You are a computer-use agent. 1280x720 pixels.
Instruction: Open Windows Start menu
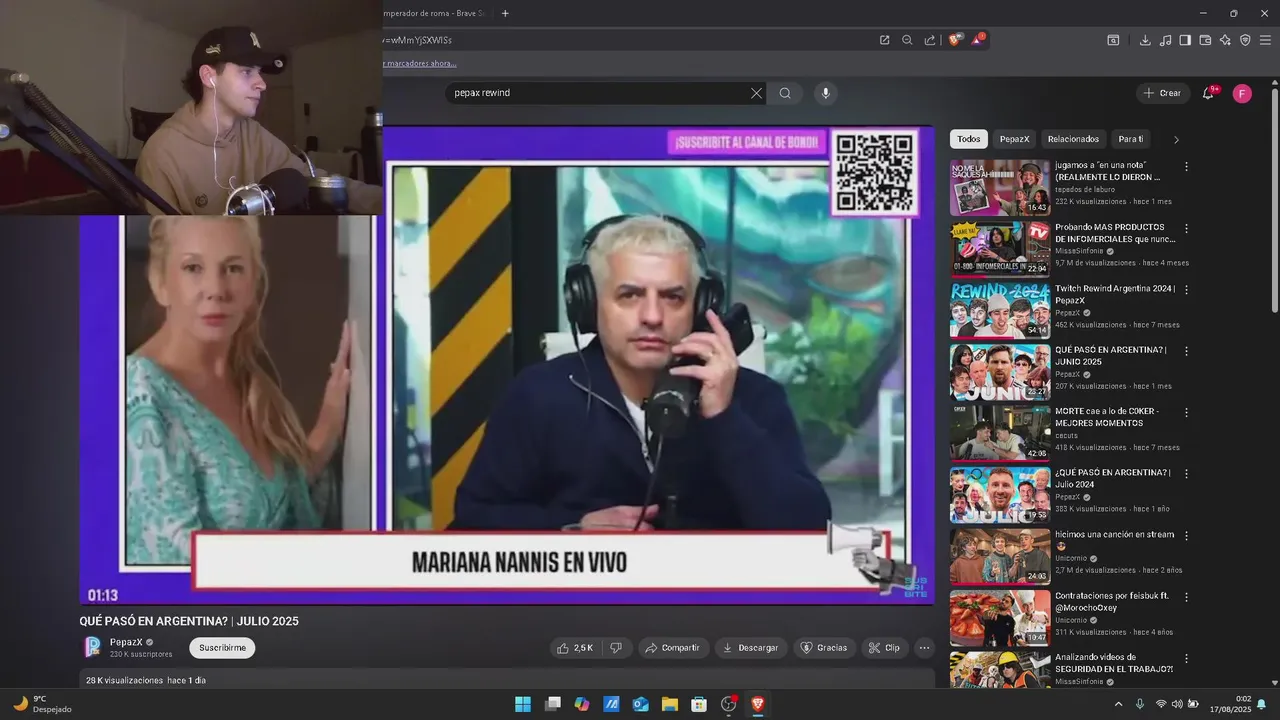click(x=523, y=704)
